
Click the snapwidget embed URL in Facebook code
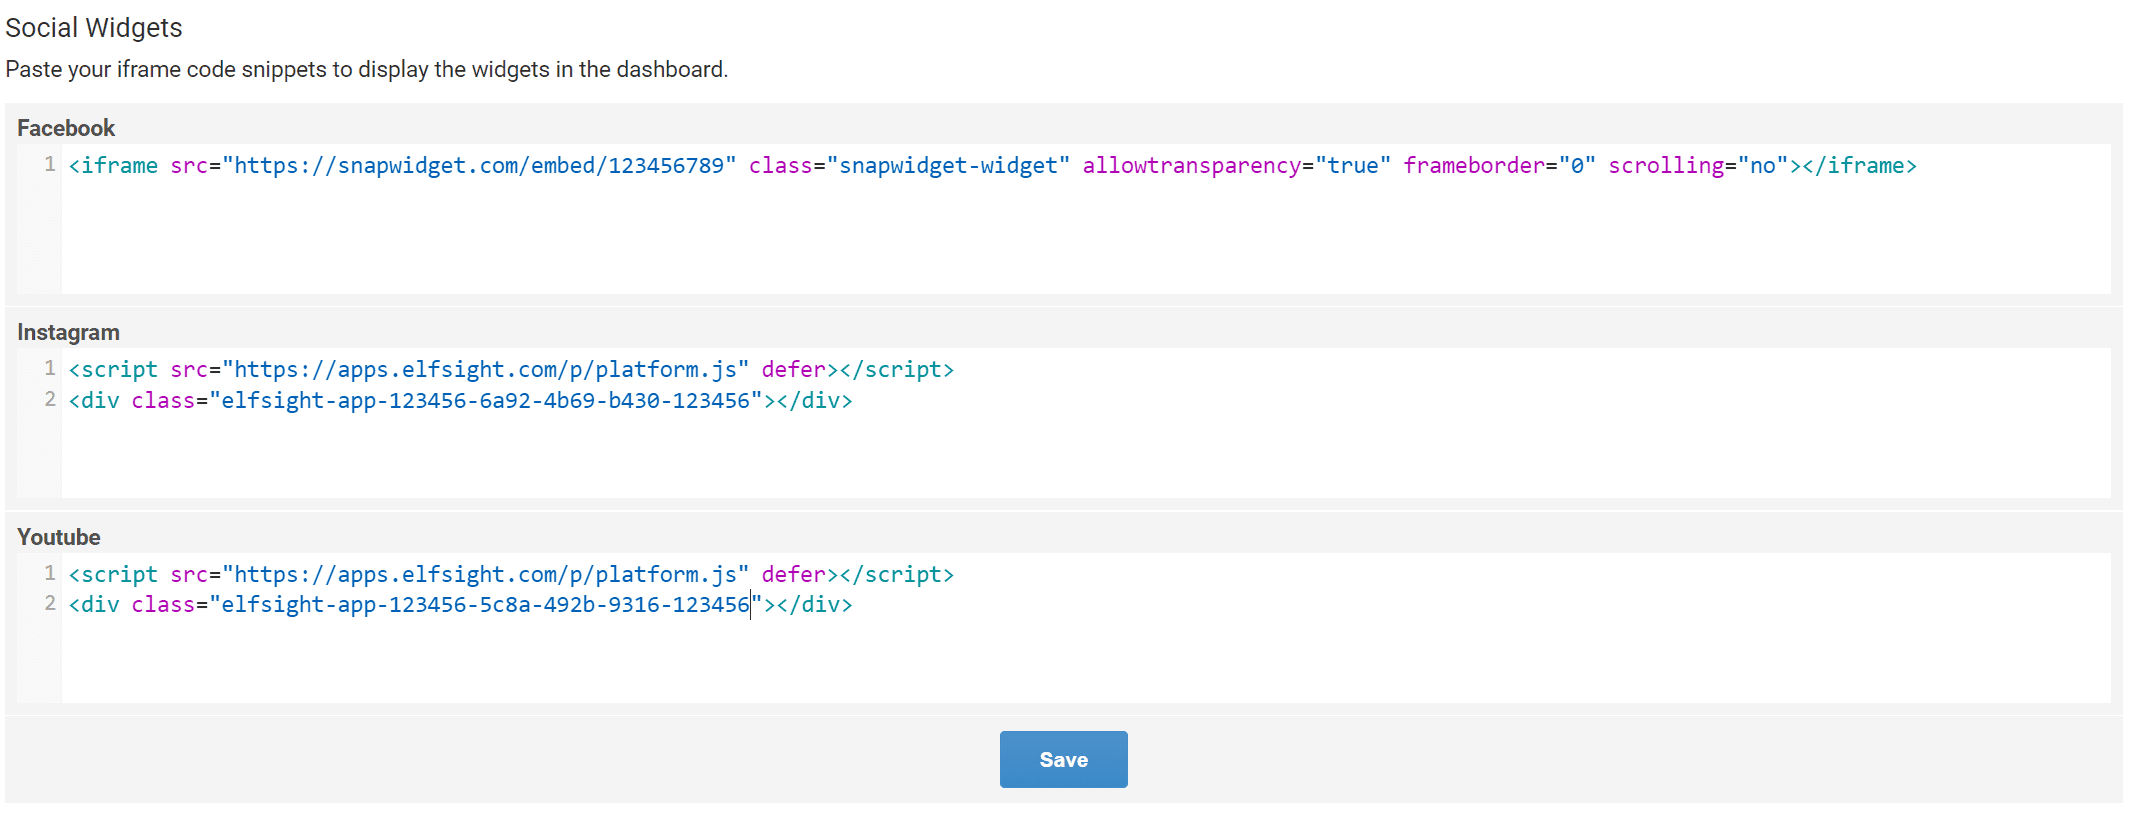point(484,166)
